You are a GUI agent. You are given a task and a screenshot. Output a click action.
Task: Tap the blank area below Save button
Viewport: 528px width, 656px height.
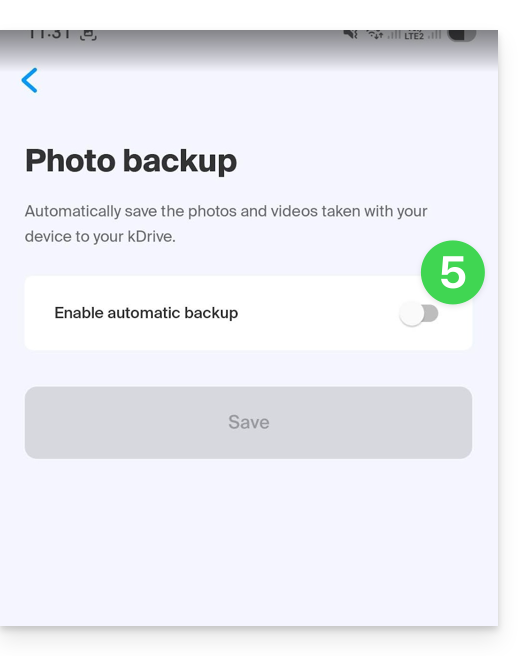249,542
